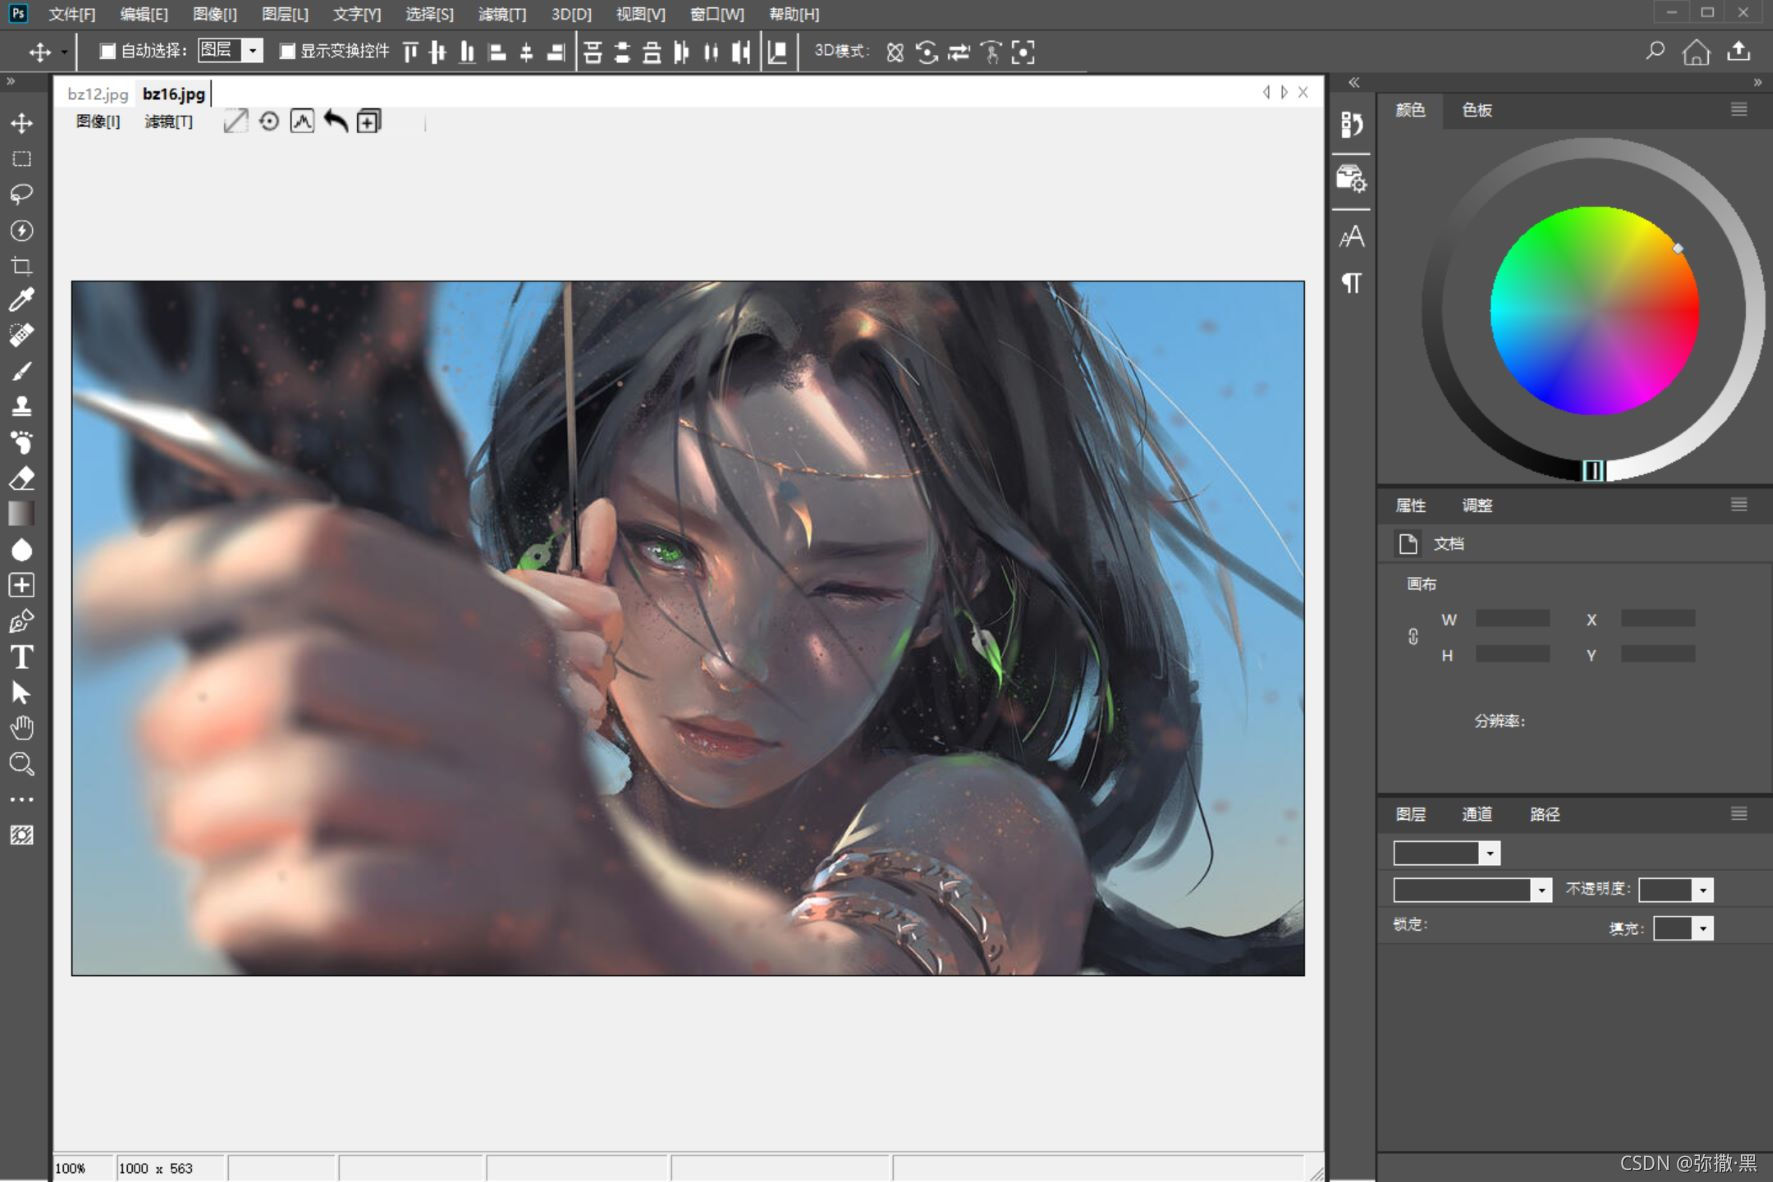Image resolution: width=1773 pixels, height=1182 pixels.
Task: Select the Clone Stamp tool
Action: click(21, 406)
